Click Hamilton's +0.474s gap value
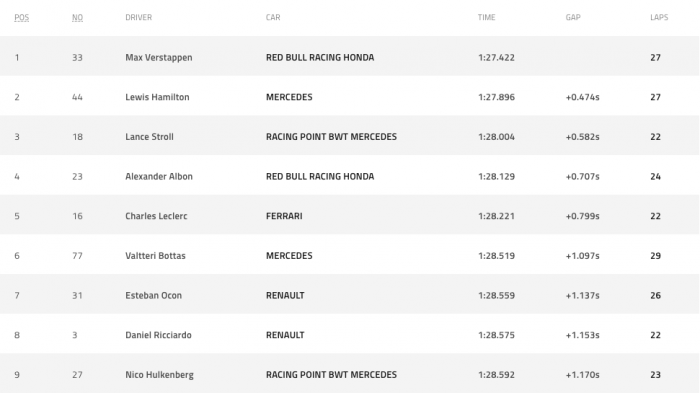Image resolution: width=700 pixels, height=393 pixels. [x=583, y=97]
